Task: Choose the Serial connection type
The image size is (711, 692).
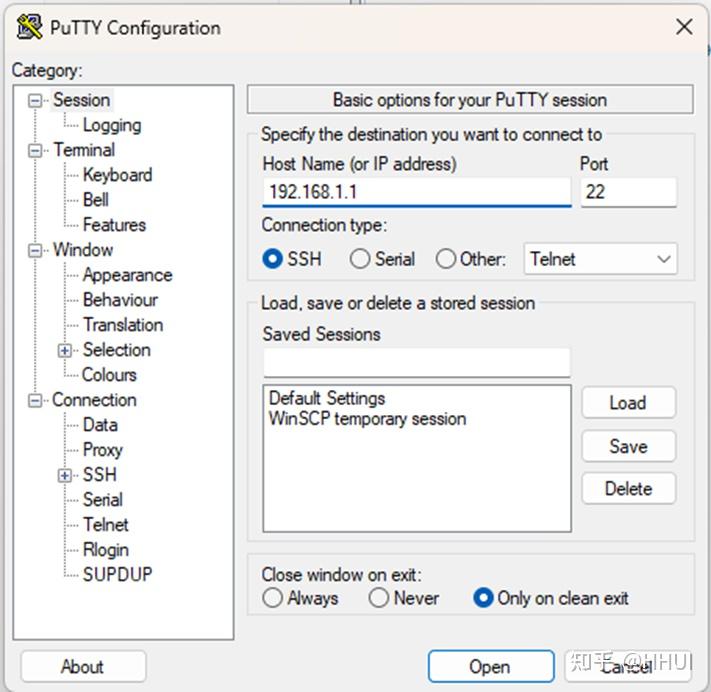Action: (360, 259)
